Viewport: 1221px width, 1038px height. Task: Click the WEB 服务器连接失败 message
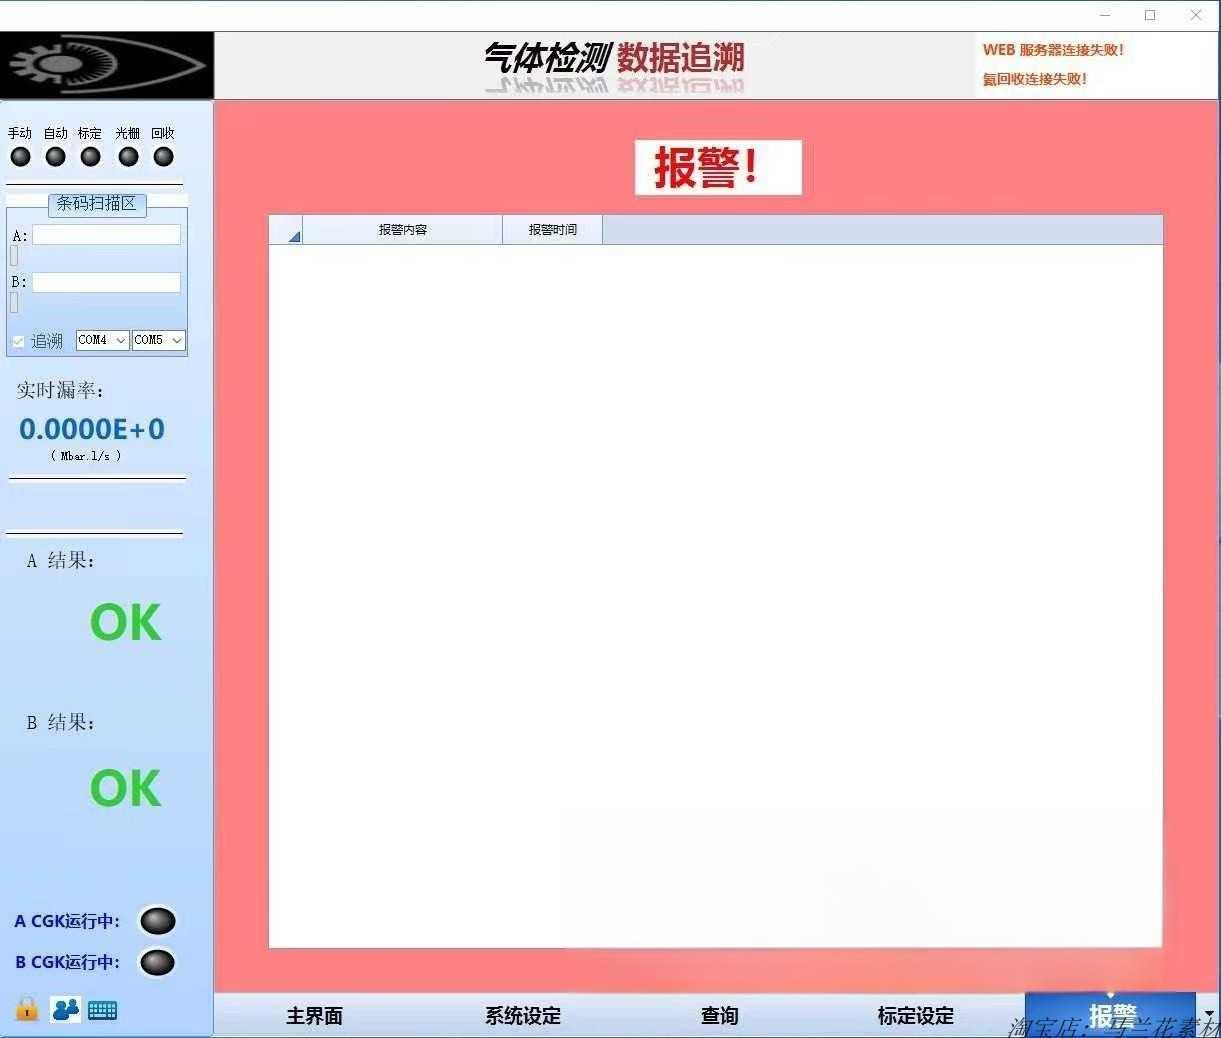1053,50
